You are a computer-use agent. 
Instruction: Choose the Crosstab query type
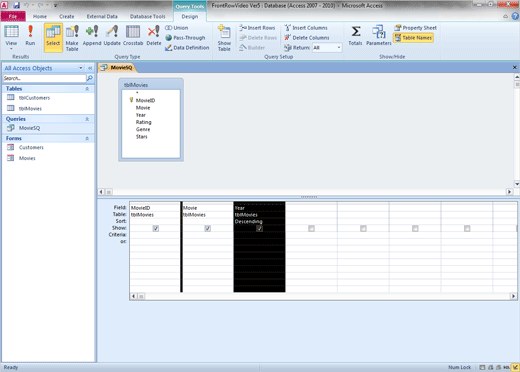pos(133,35)
